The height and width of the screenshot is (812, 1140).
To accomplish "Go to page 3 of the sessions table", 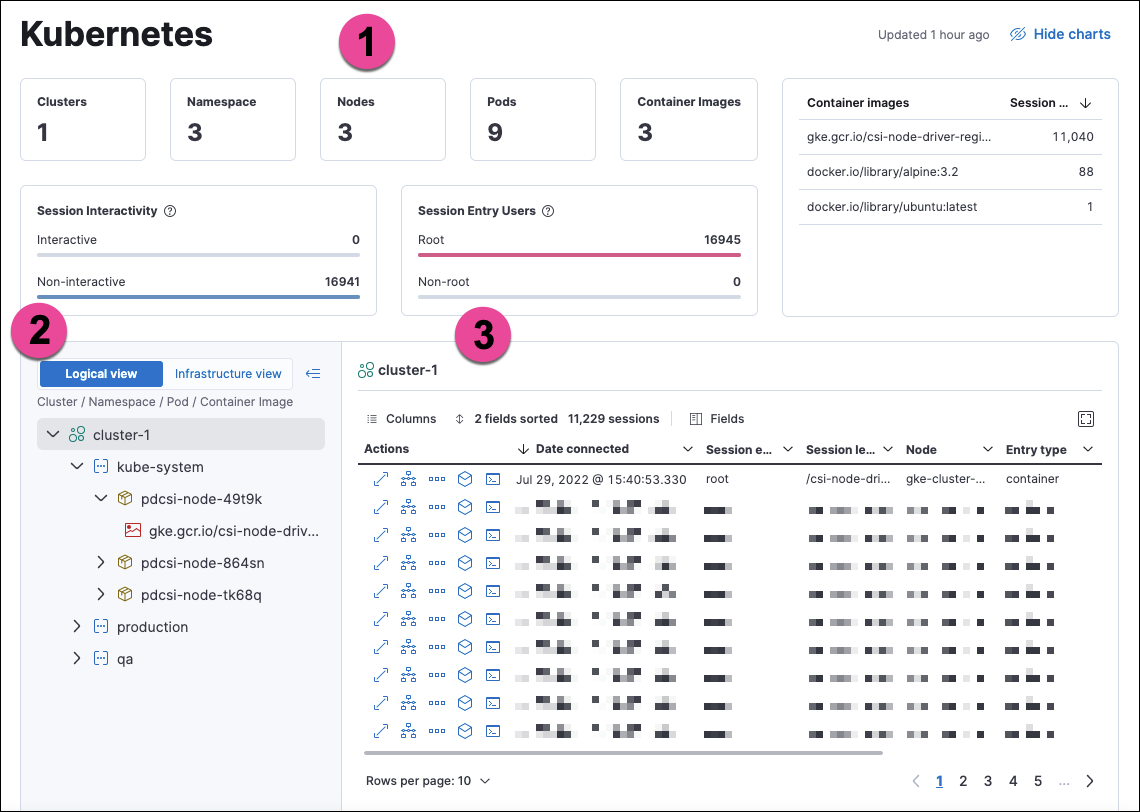I will click(x=988, y=781).
